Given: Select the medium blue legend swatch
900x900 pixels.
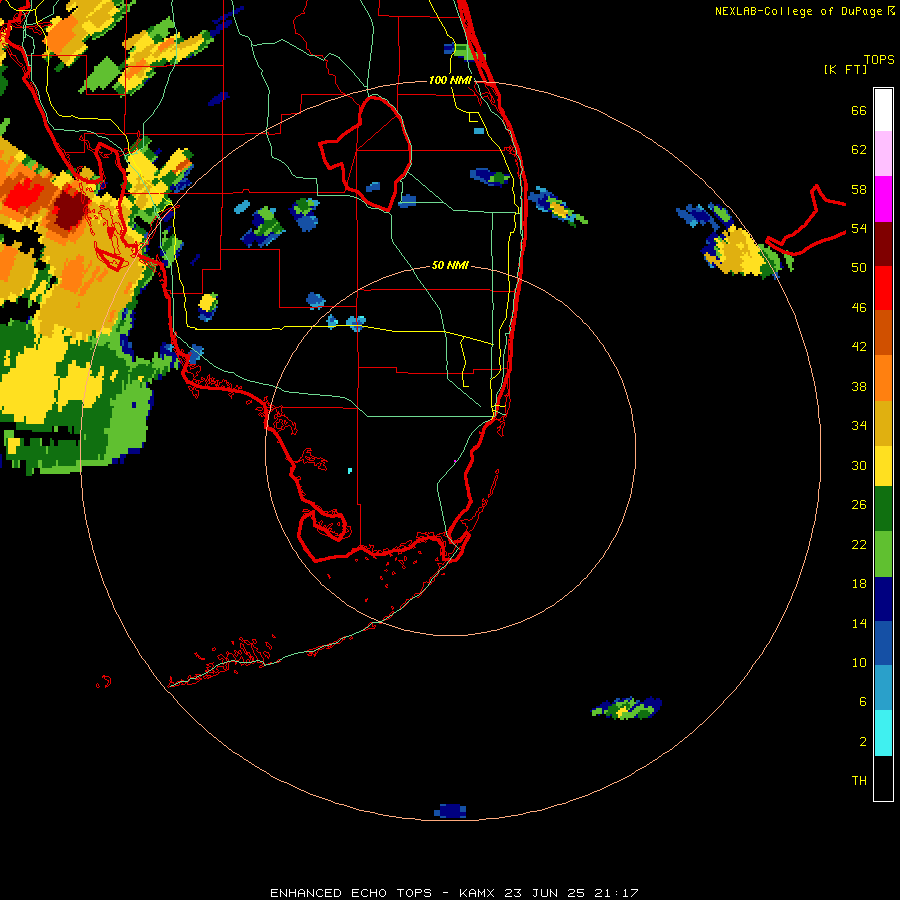Looking at the screenshot, I should (x=883, y=643).
